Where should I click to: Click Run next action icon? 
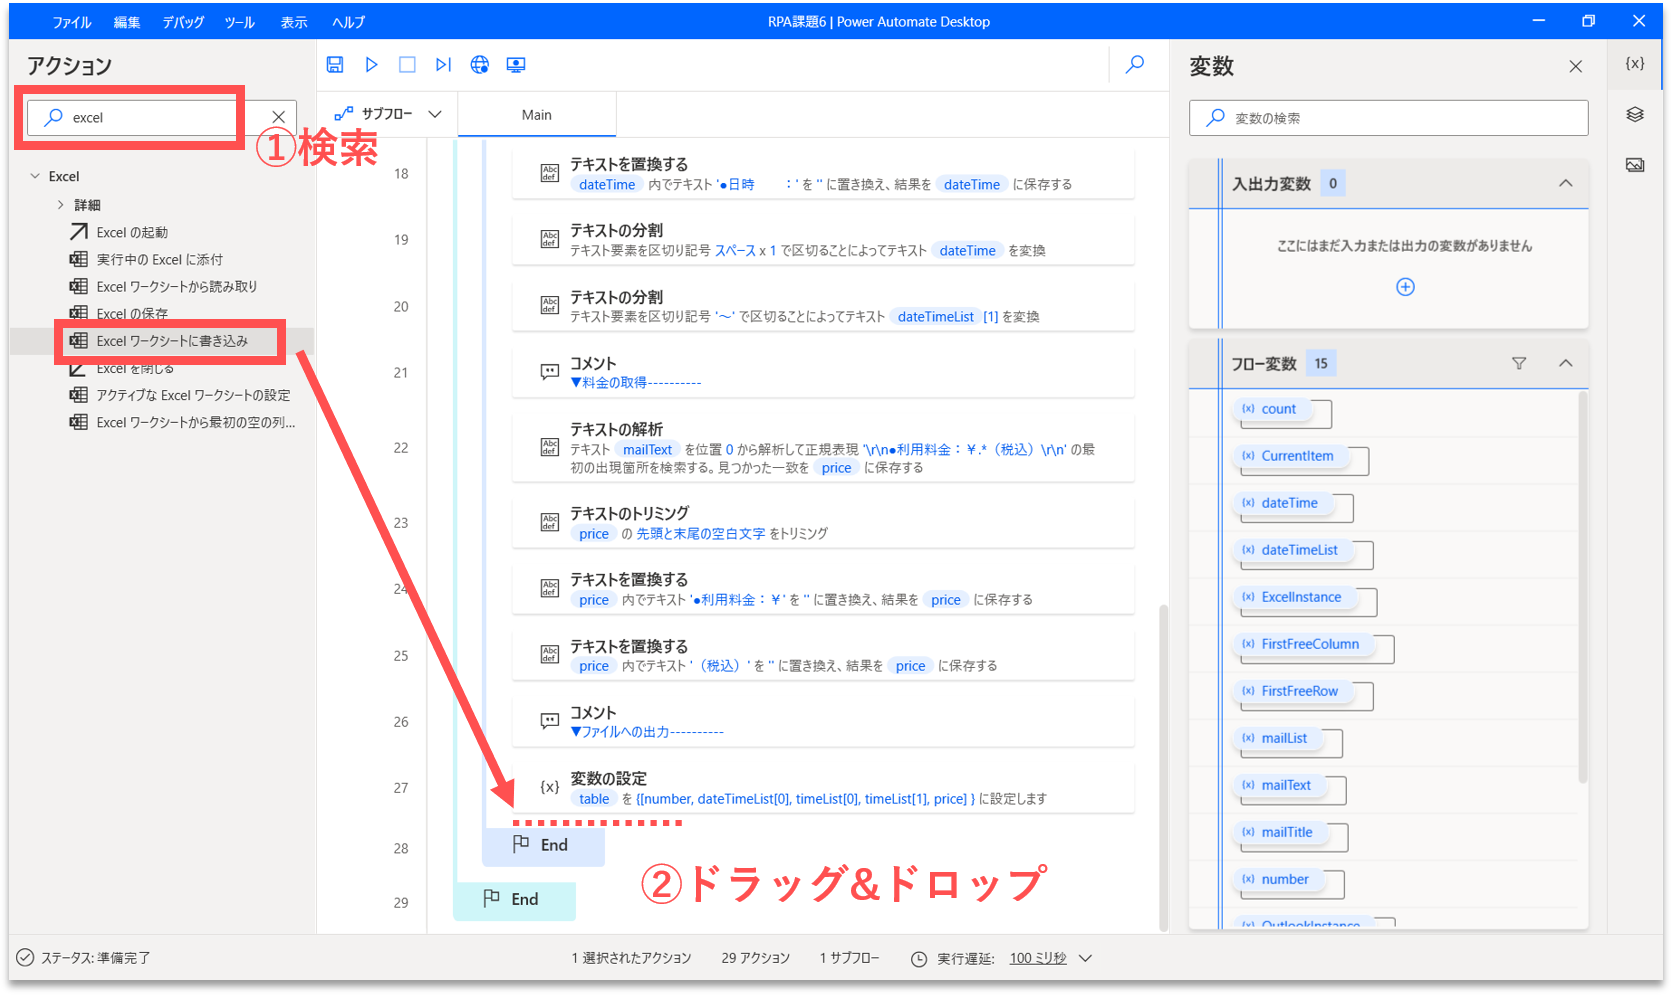443,65
